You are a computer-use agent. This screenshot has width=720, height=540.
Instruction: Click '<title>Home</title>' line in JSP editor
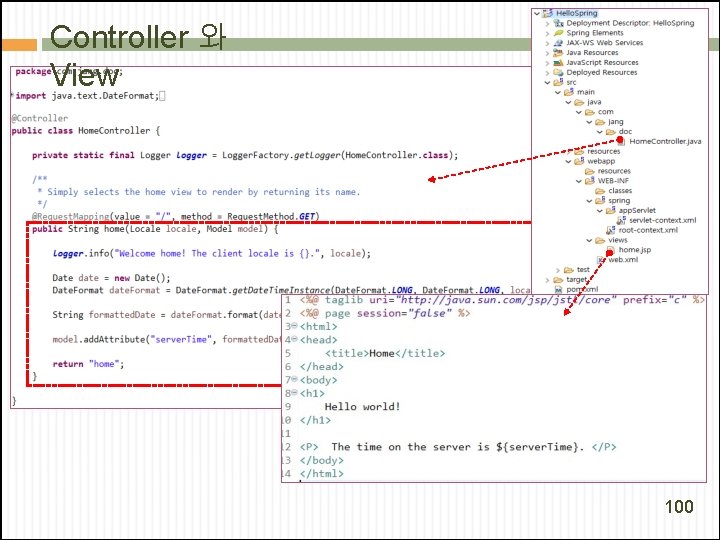[x=385, y=353]
